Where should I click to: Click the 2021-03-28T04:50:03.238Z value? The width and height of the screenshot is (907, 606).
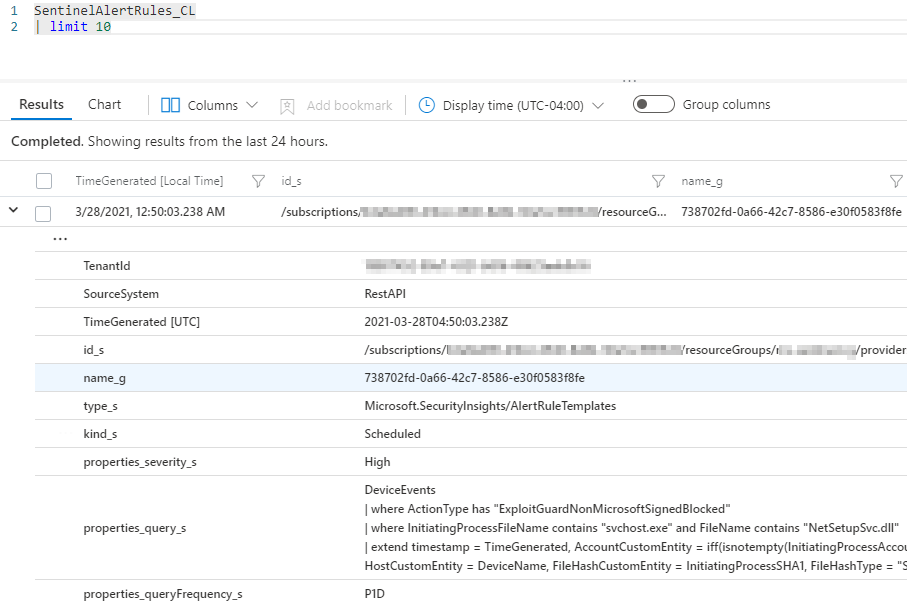click(x=436, y=322)
